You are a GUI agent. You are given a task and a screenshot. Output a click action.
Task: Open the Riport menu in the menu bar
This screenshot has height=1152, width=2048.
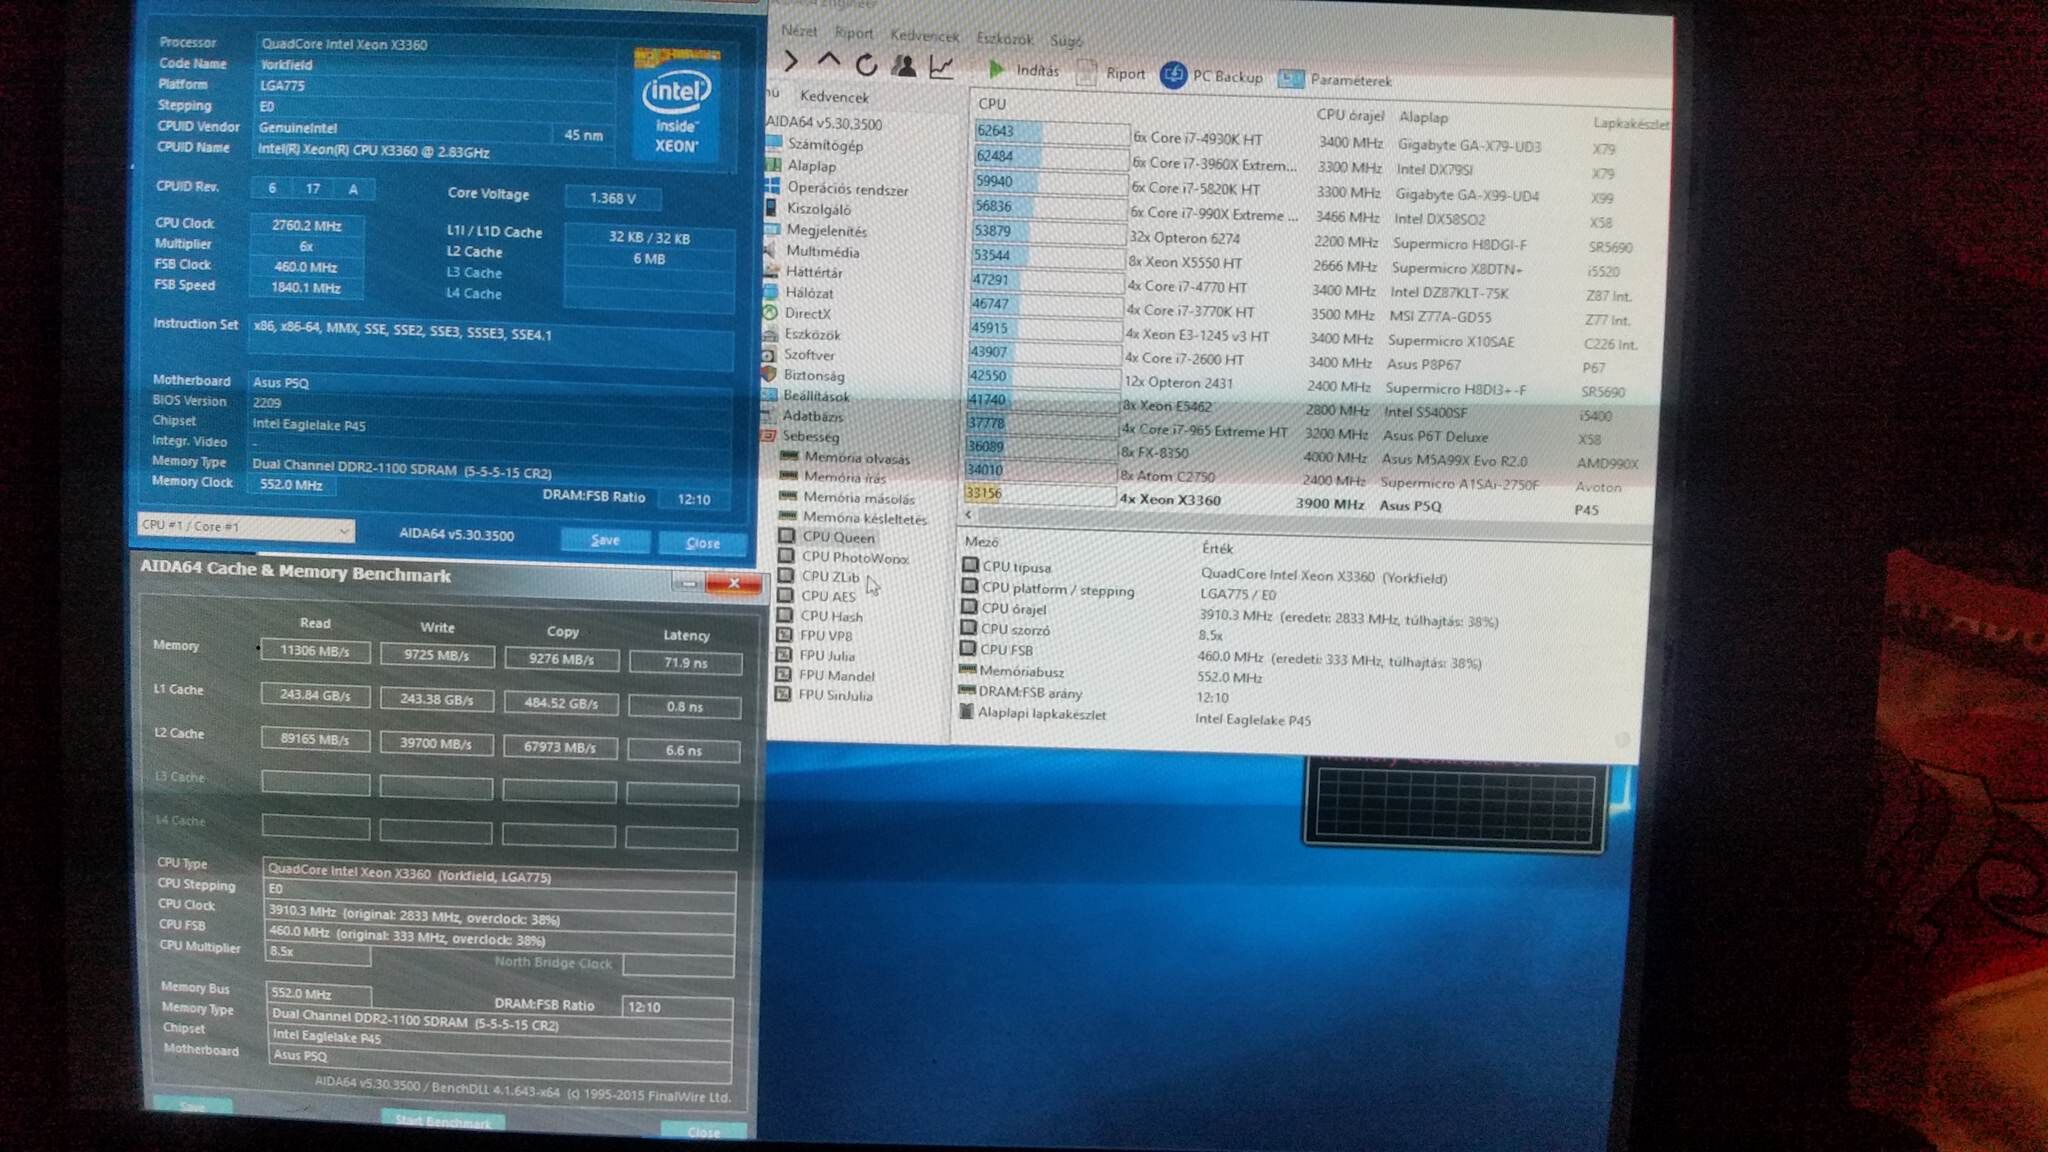pos(853,33)
